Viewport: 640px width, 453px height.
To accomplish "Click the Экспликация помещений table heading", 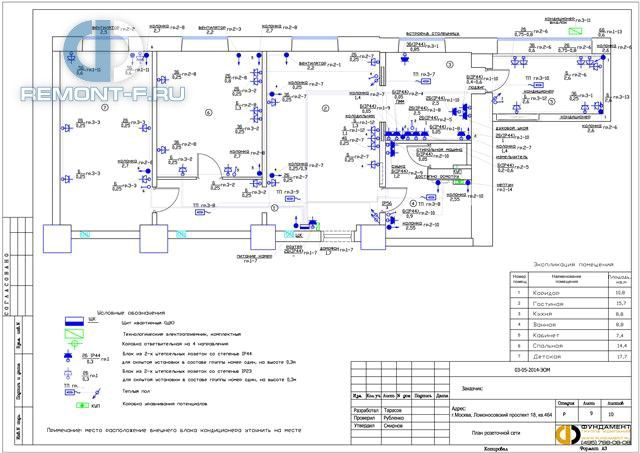I will point(573,264).
